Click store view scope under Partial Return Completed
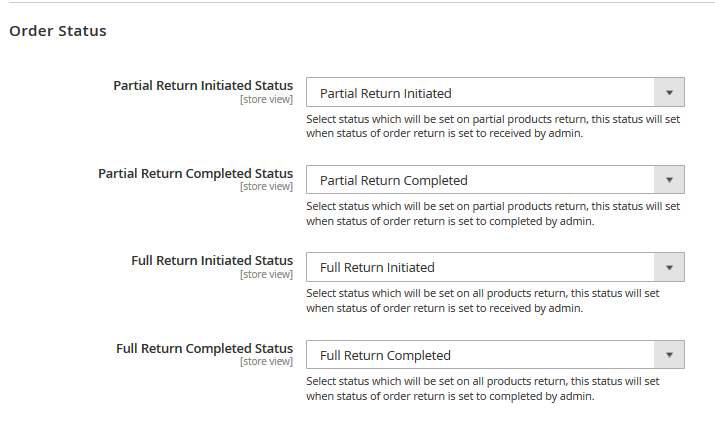Screen dimensions: 715x421 coord(266,187)
